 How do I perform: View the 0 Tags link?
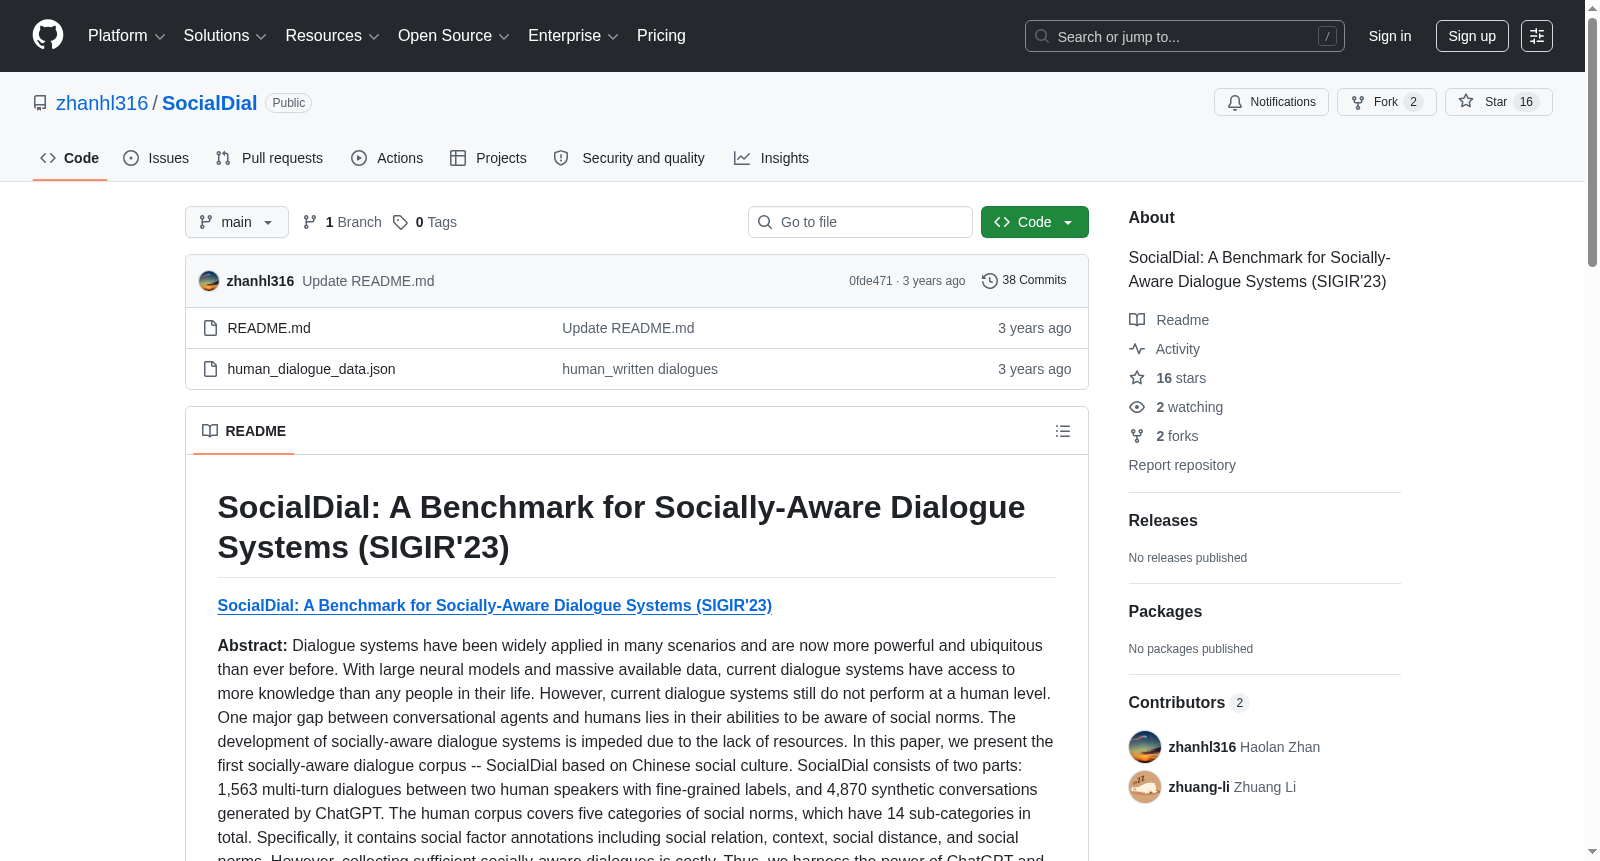click(425, 222)
